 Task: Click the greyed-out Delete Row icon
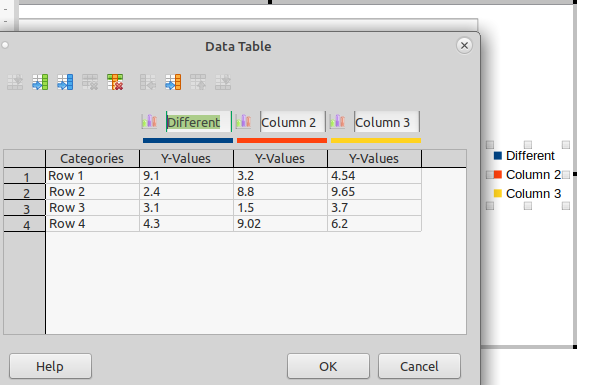coord(90,82)
